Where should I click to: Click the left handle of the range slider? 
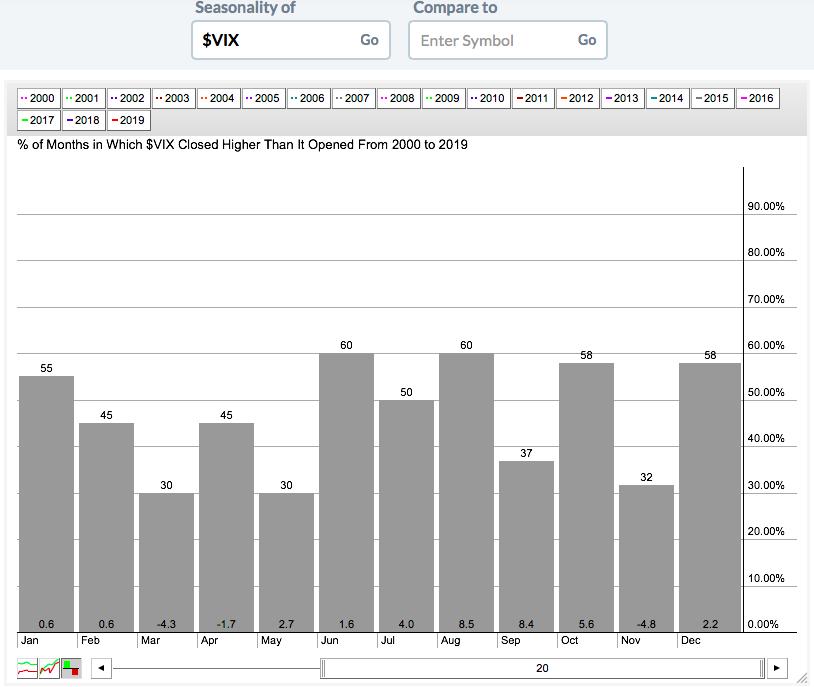(322, 668)
